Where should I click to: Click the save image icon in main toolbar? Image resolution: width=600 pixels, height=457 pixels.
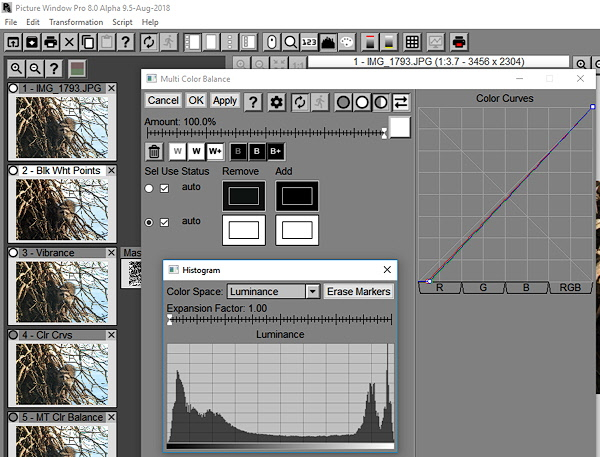click(32, 42)
